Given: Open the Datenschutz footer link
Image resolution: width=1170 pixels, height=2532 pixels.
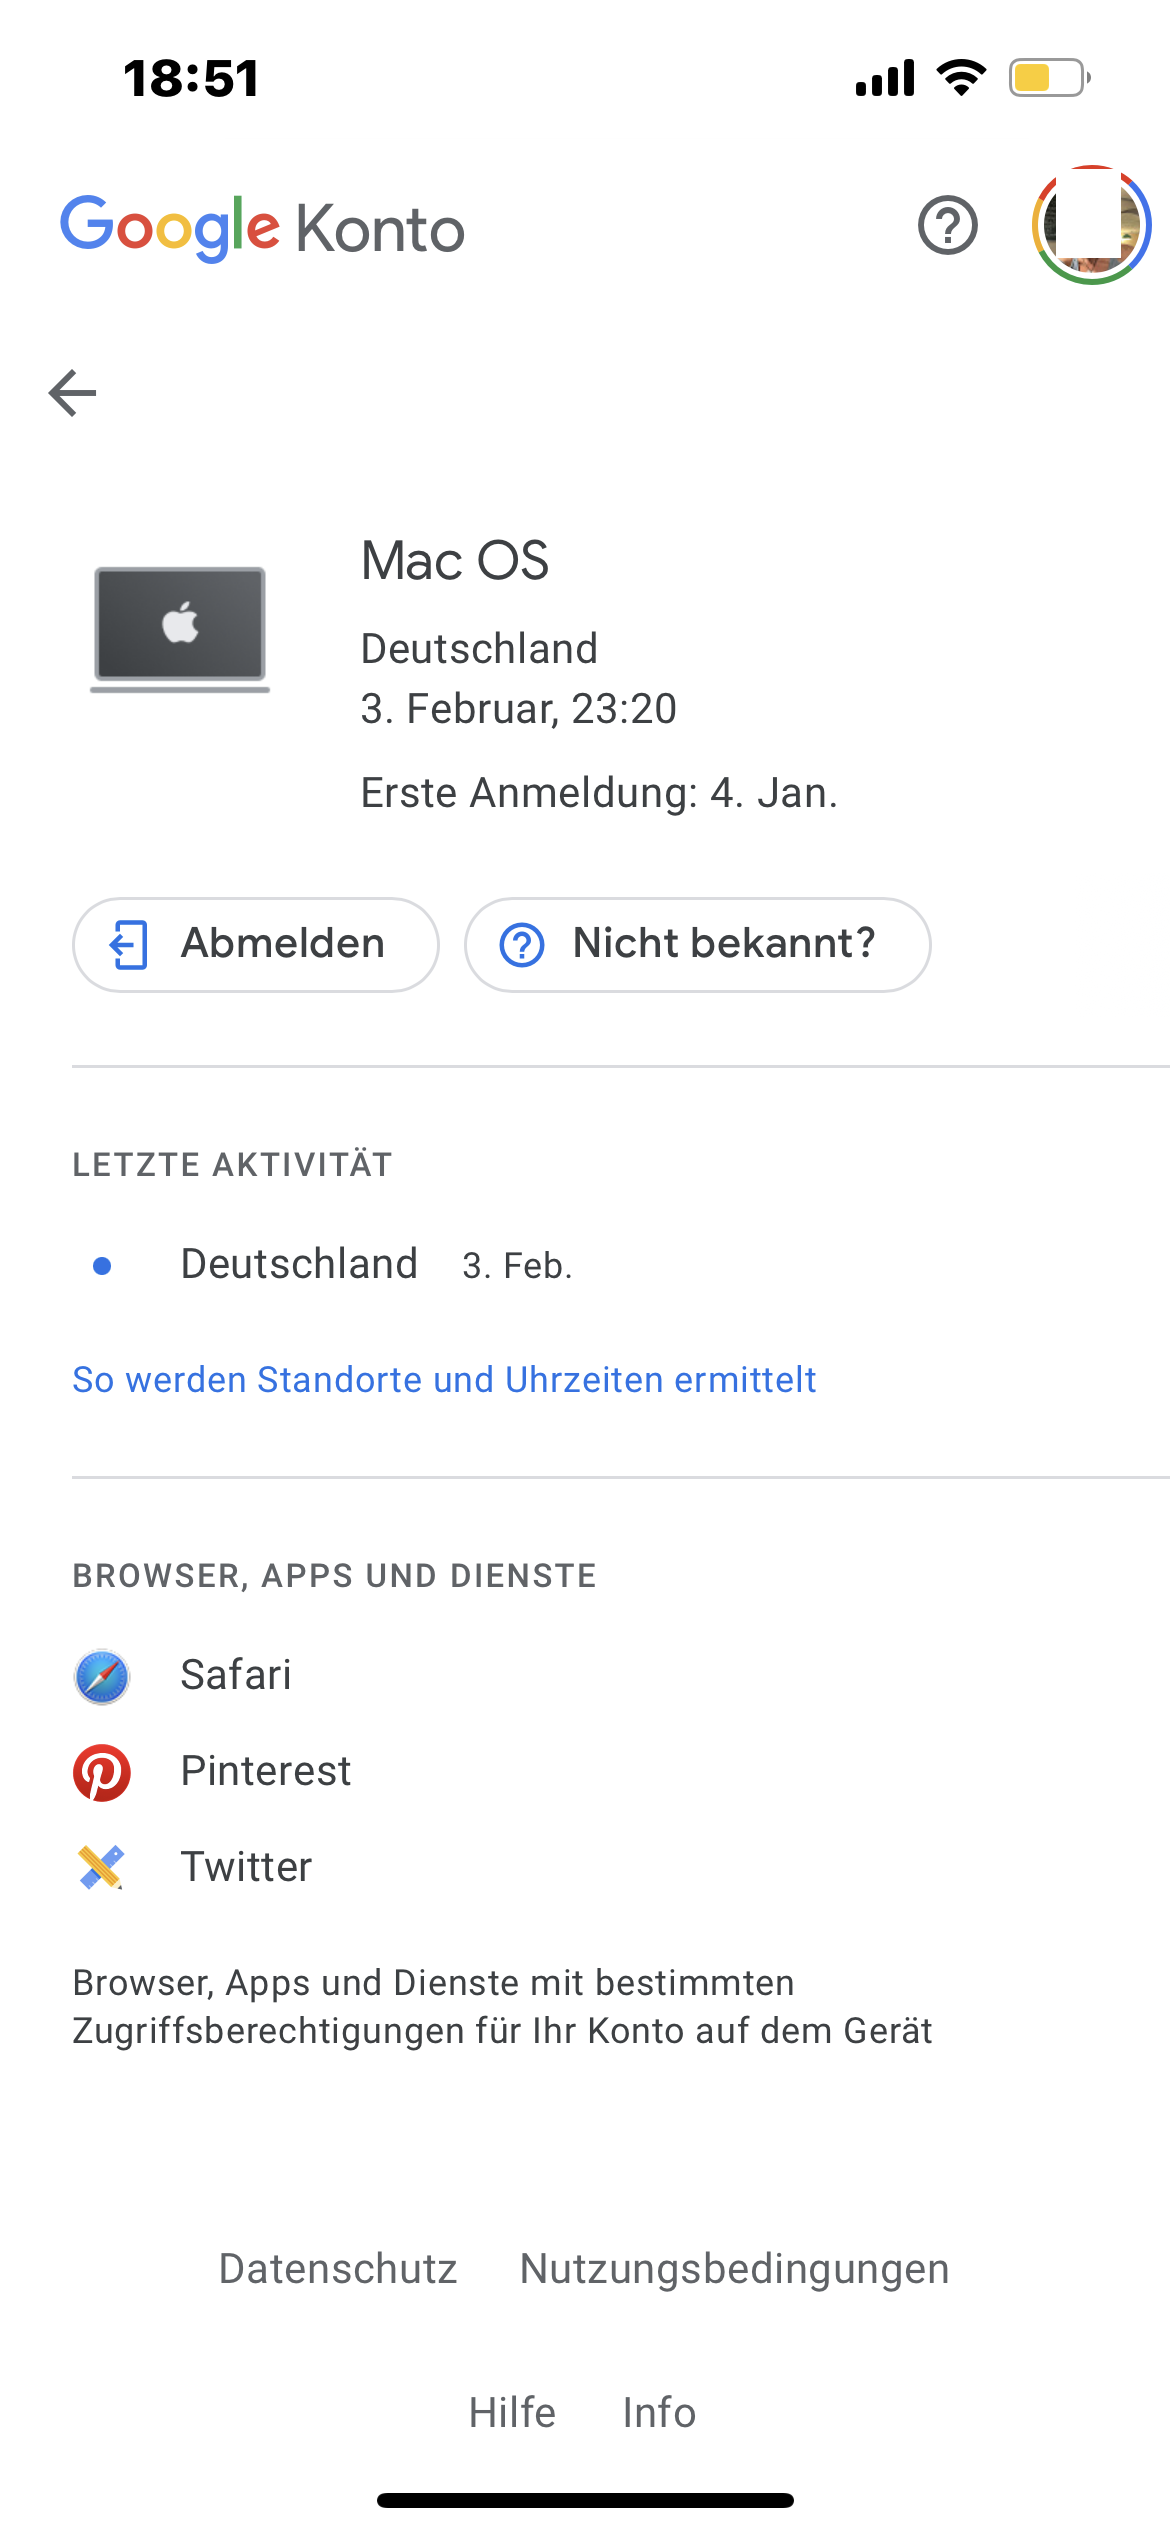Looking at the screenshot, I should point(338,2269).
